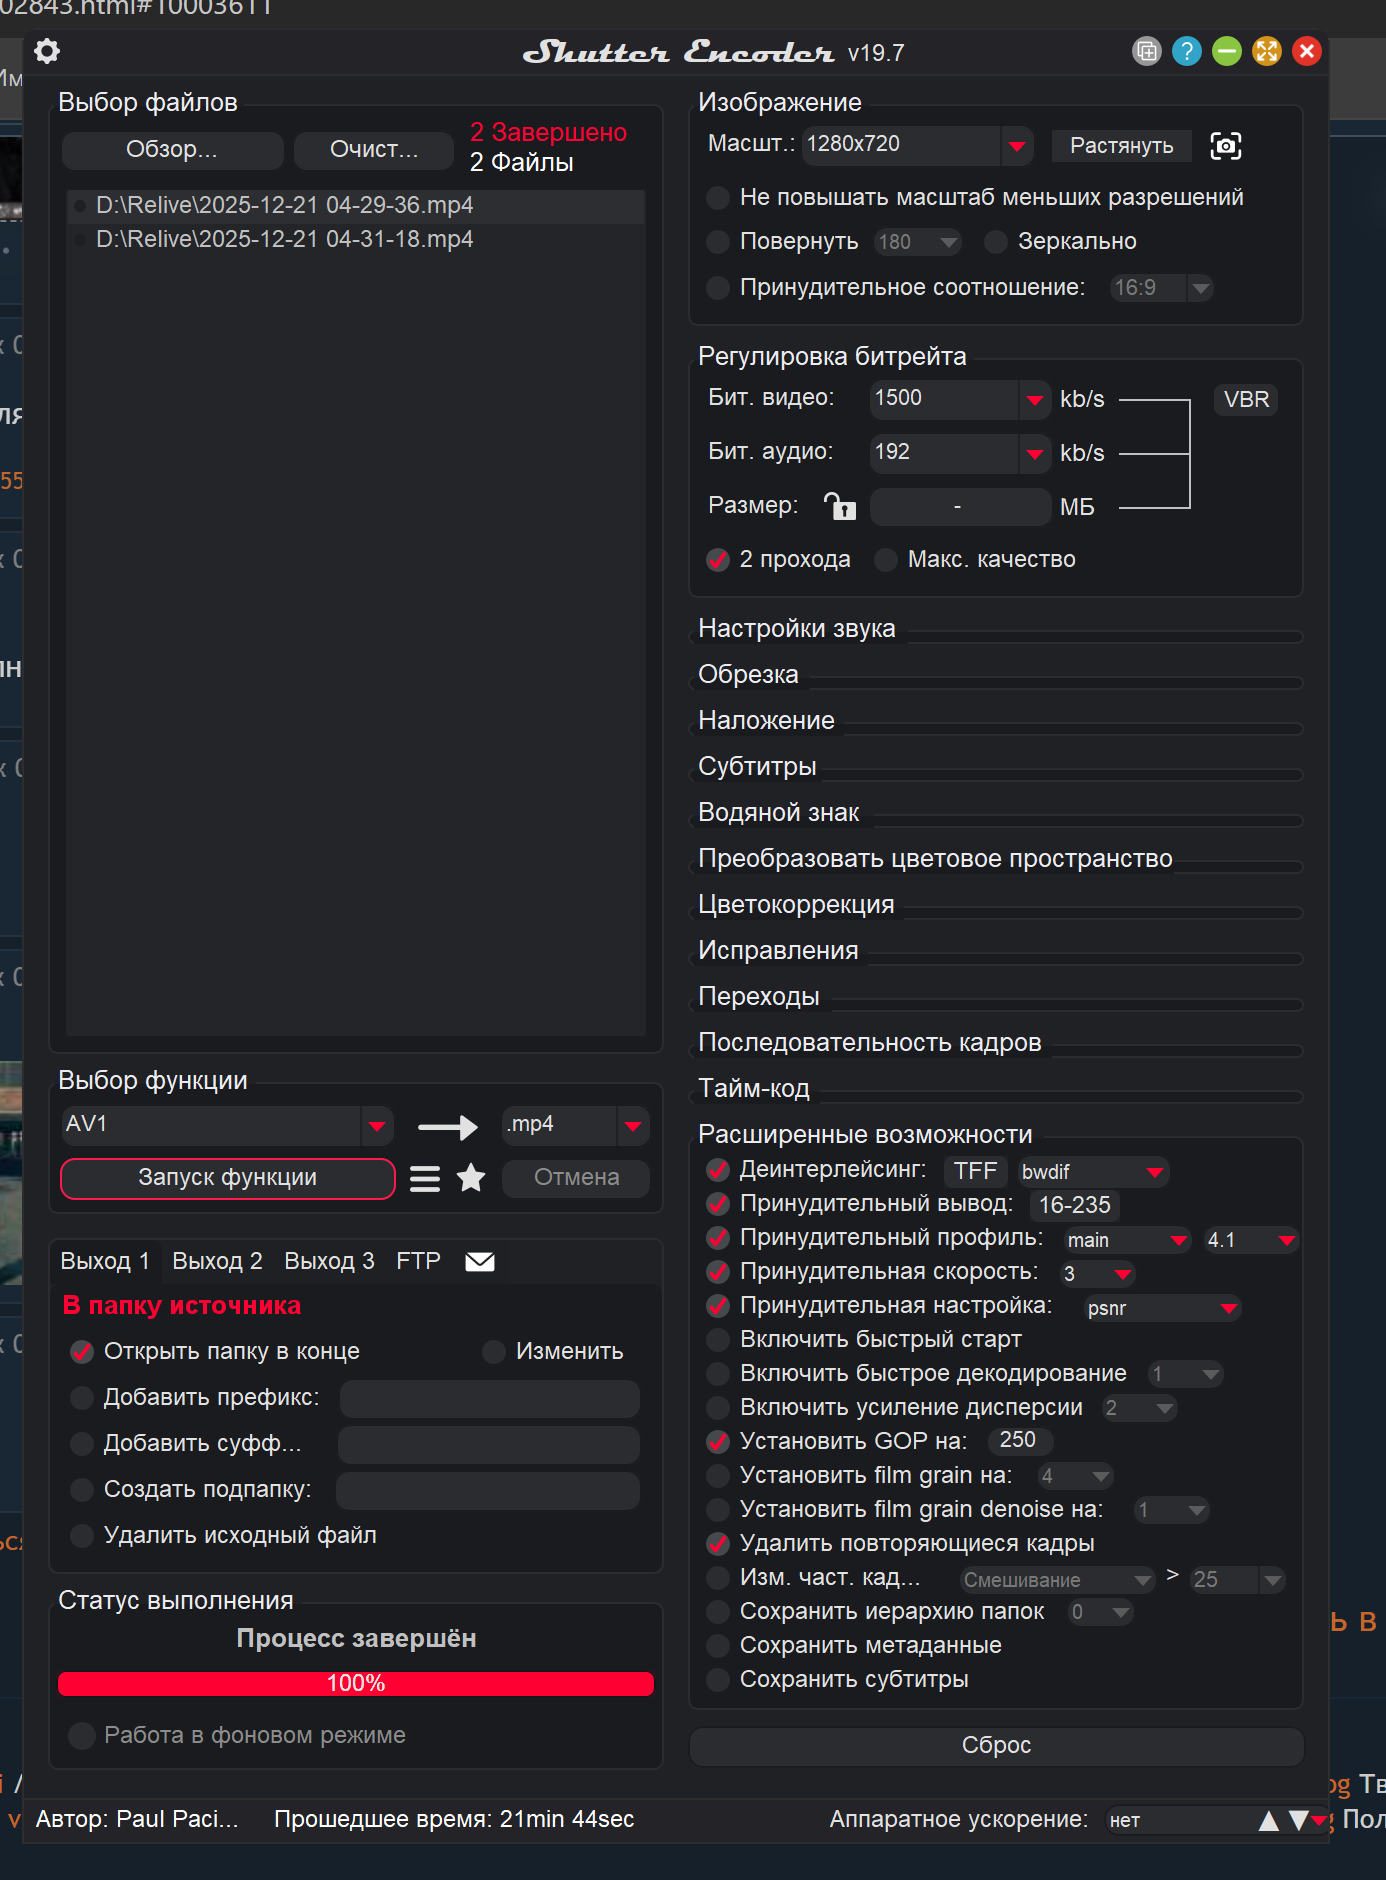The height and width of the screenshot is (1880, 1386).
Task: Open settings with the gear icon
Action: (x=47, y=51)
